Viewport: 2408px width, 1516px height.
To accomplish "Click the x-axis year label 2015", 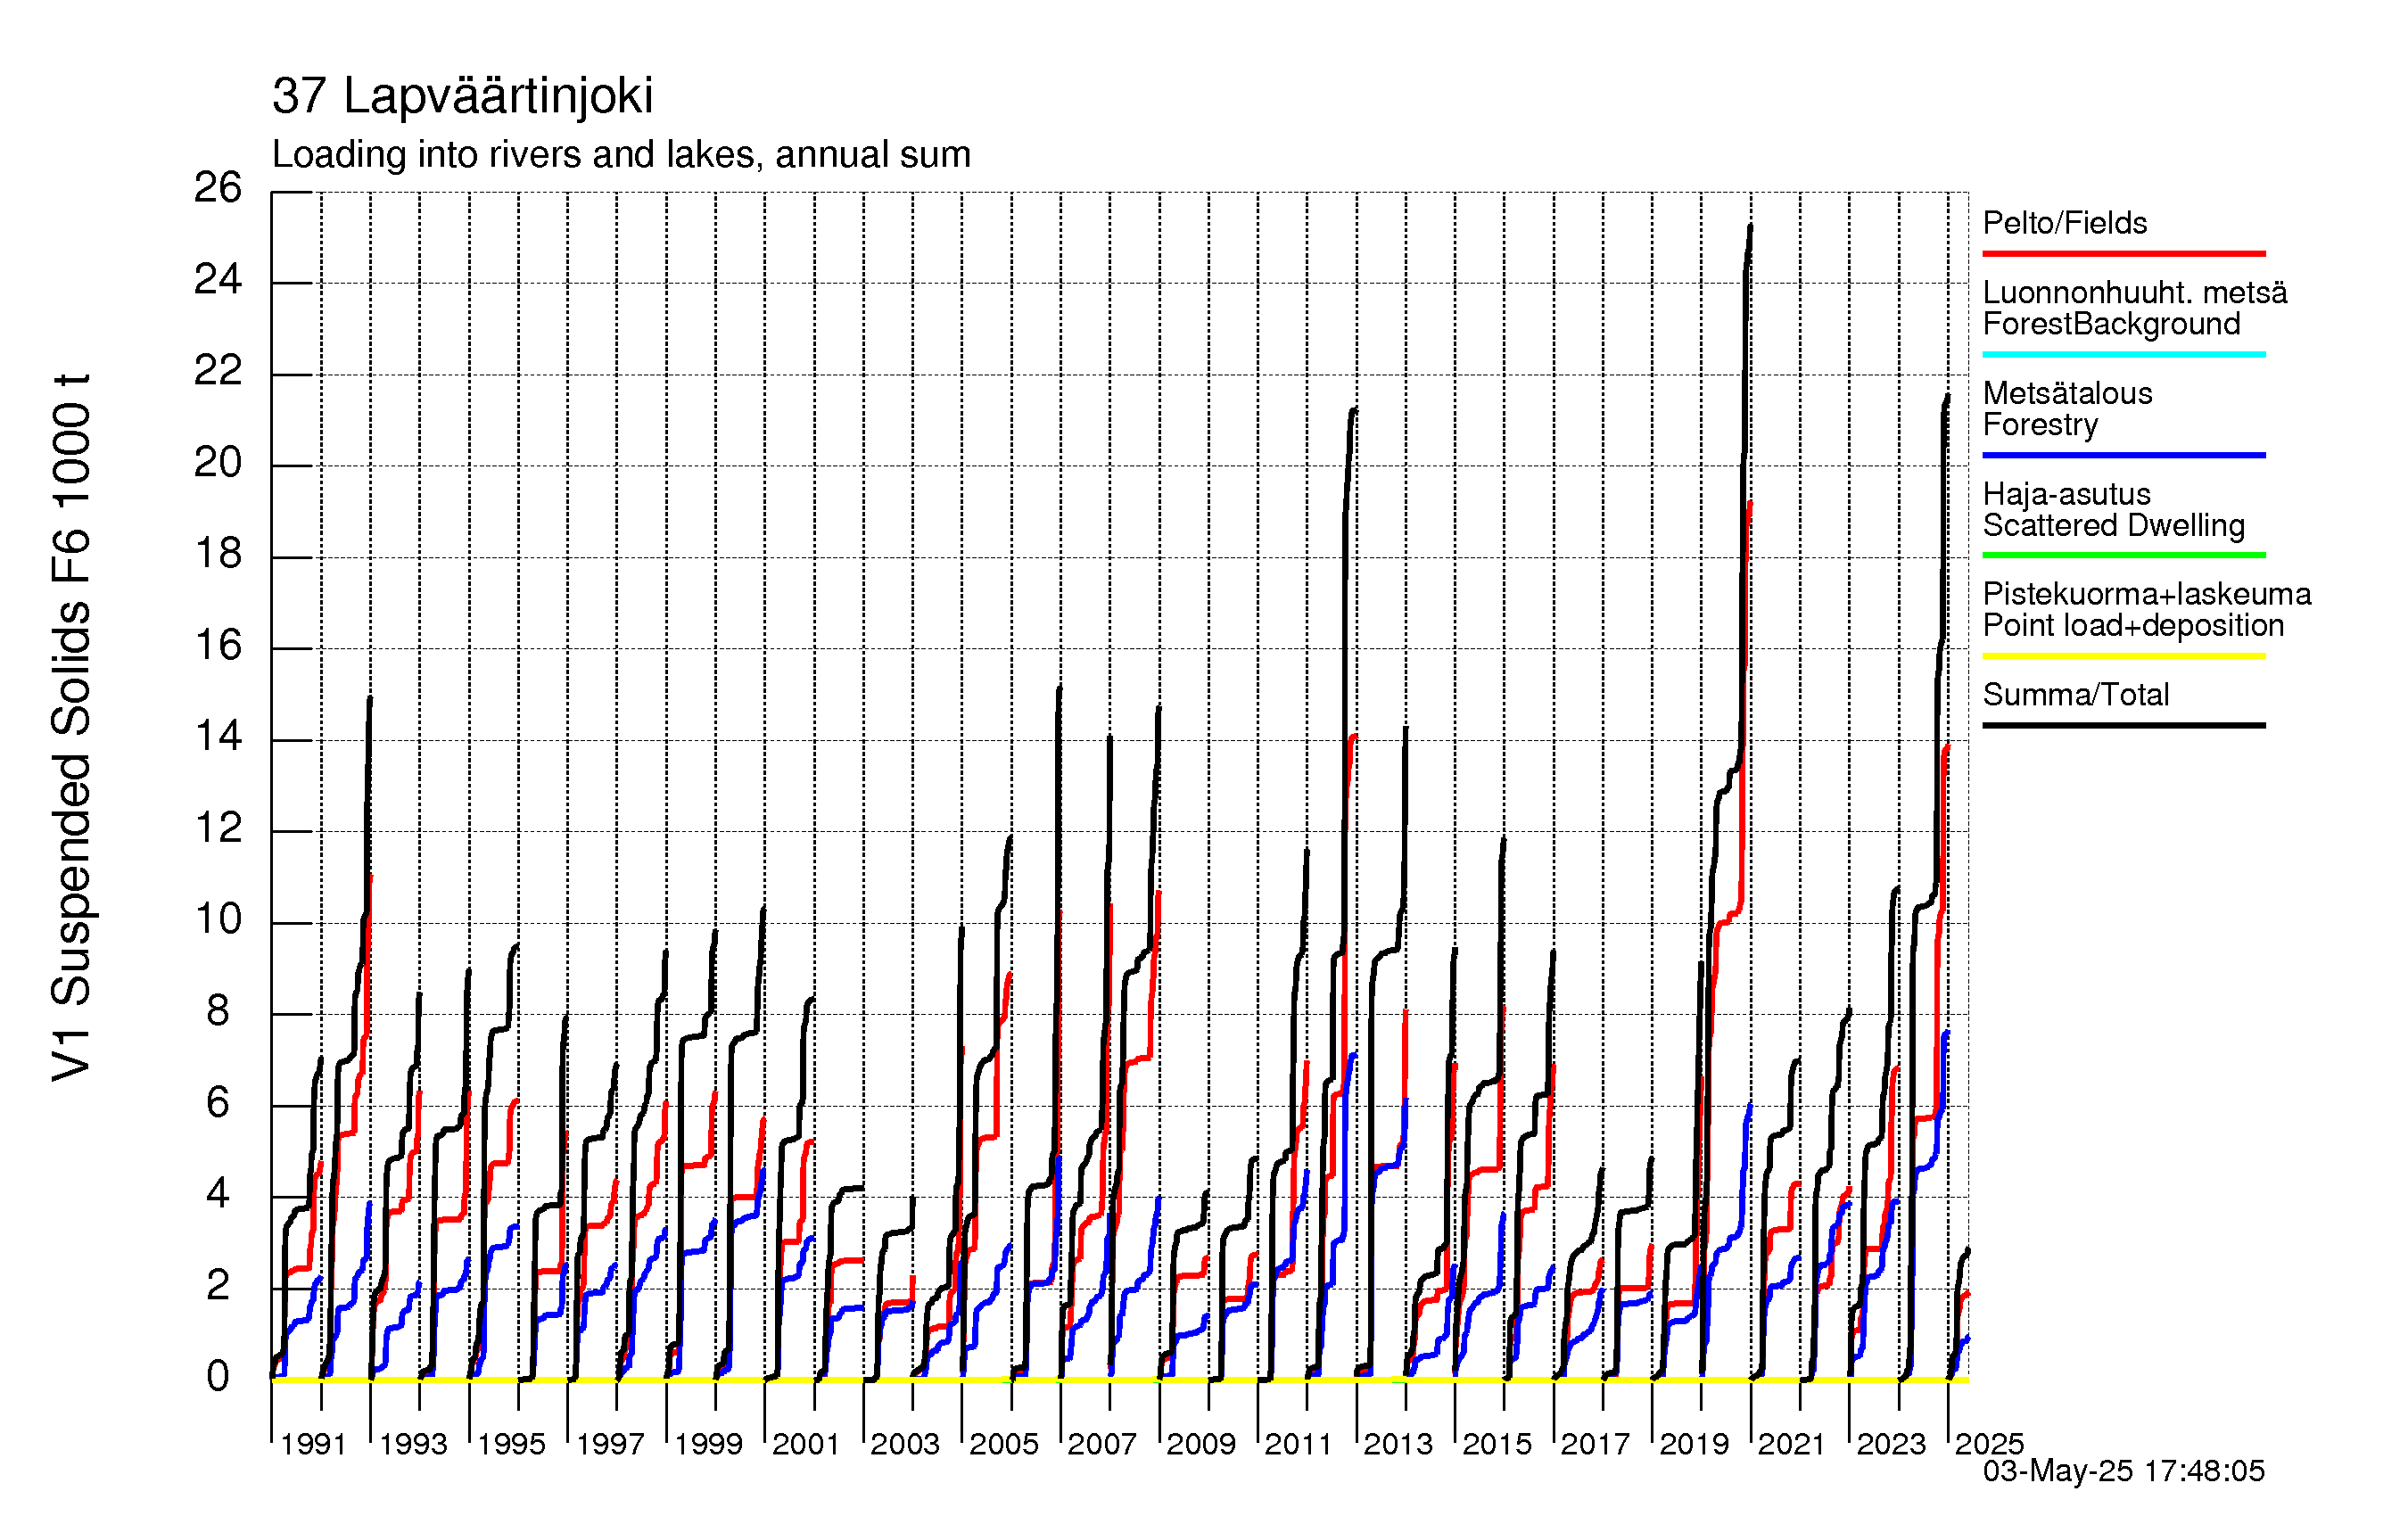I will click(x=1497, y=1444).
